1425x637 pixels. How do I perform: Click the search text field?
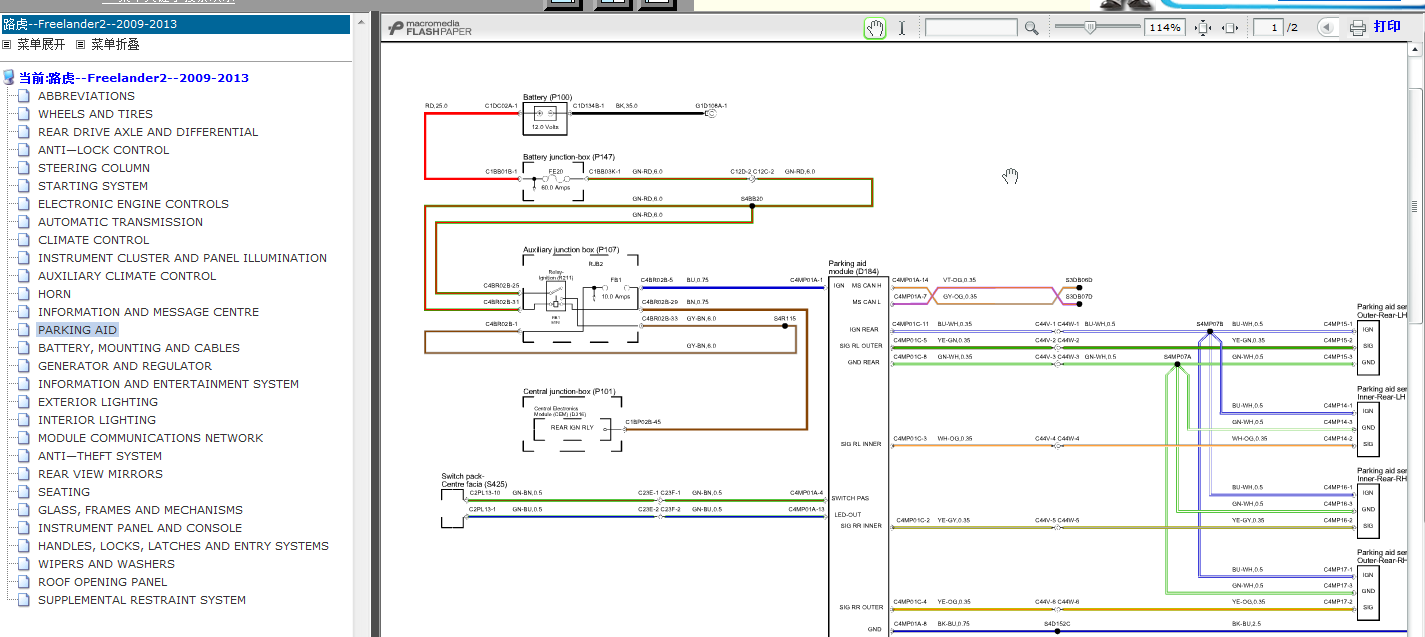click(971, 28)
